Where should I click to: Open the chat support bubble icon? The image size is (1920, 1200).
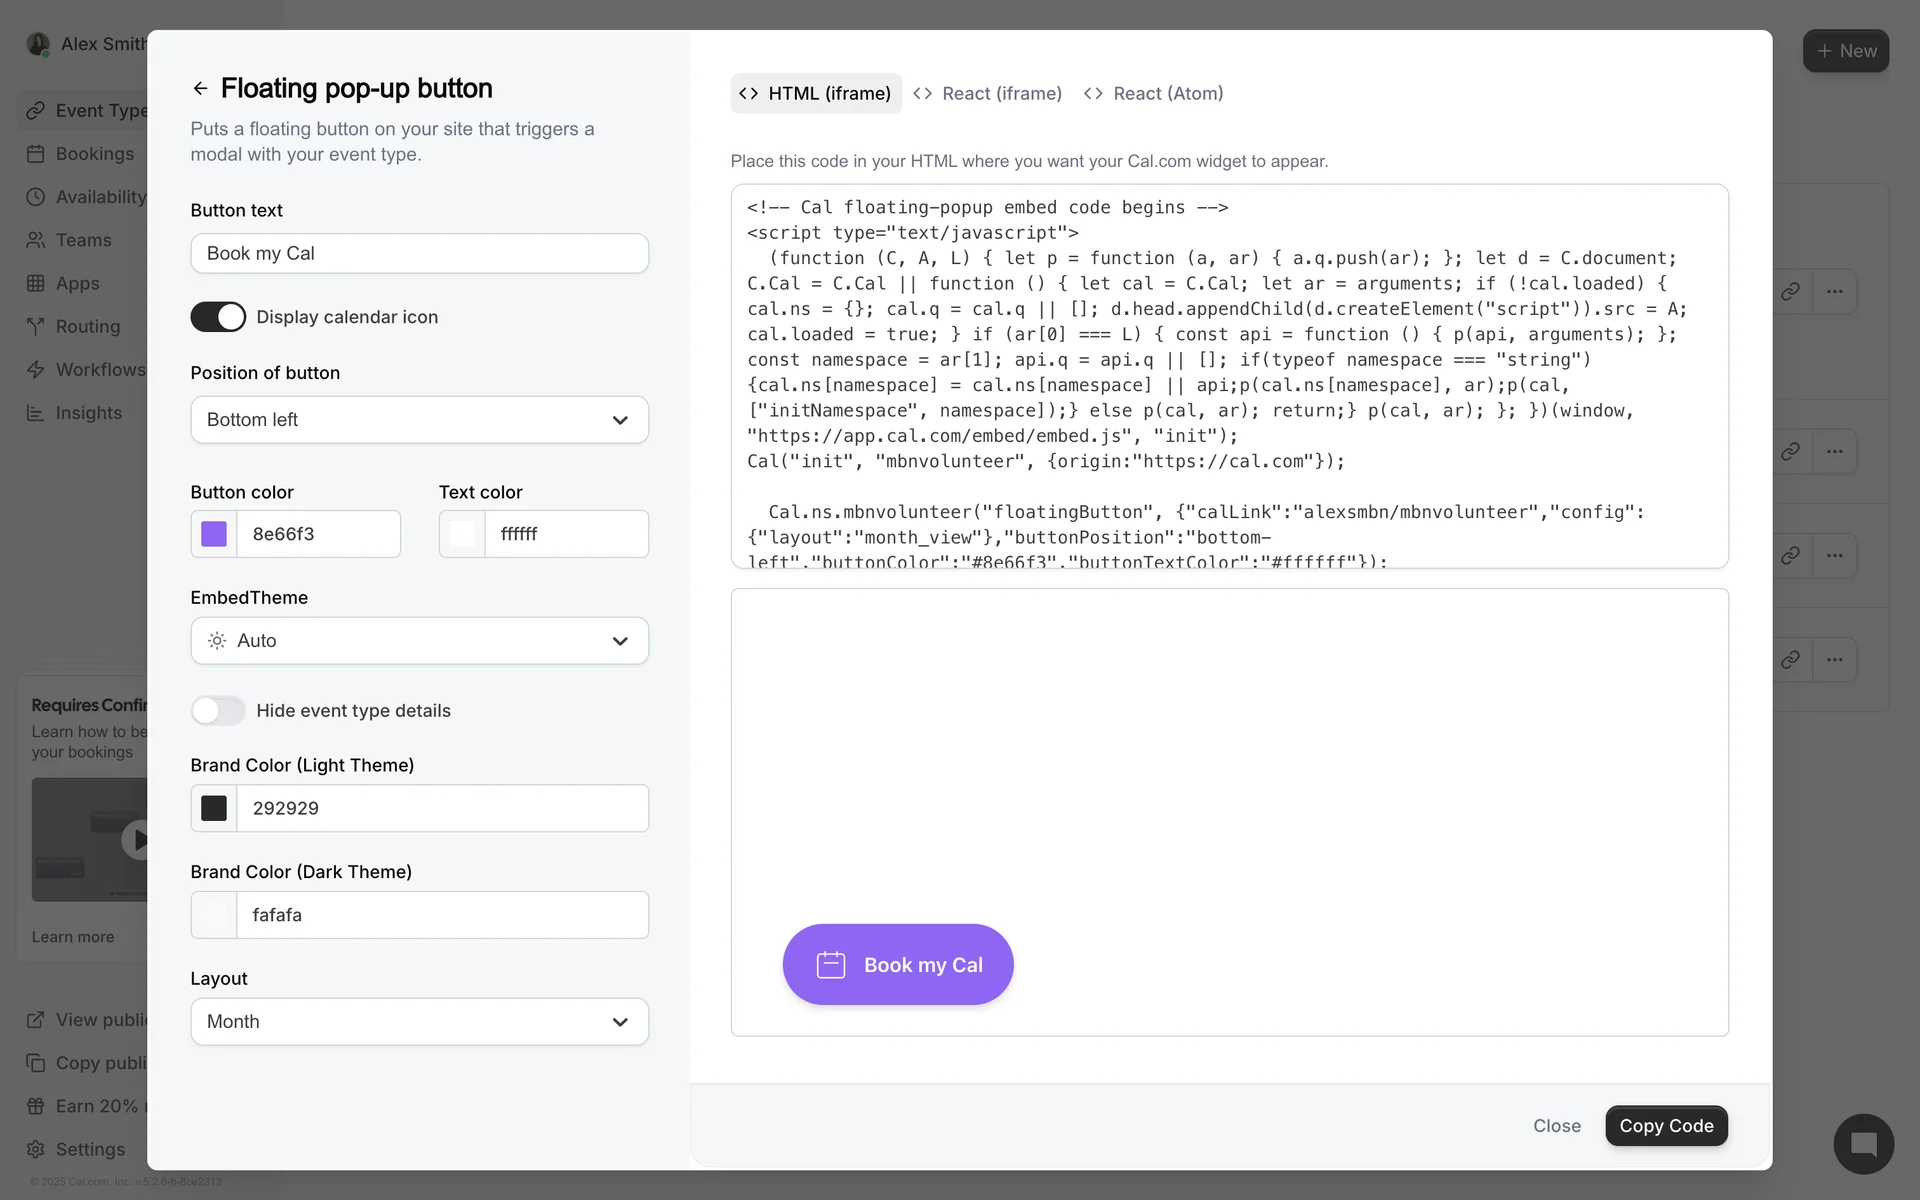click(x=1863, y=1144)
